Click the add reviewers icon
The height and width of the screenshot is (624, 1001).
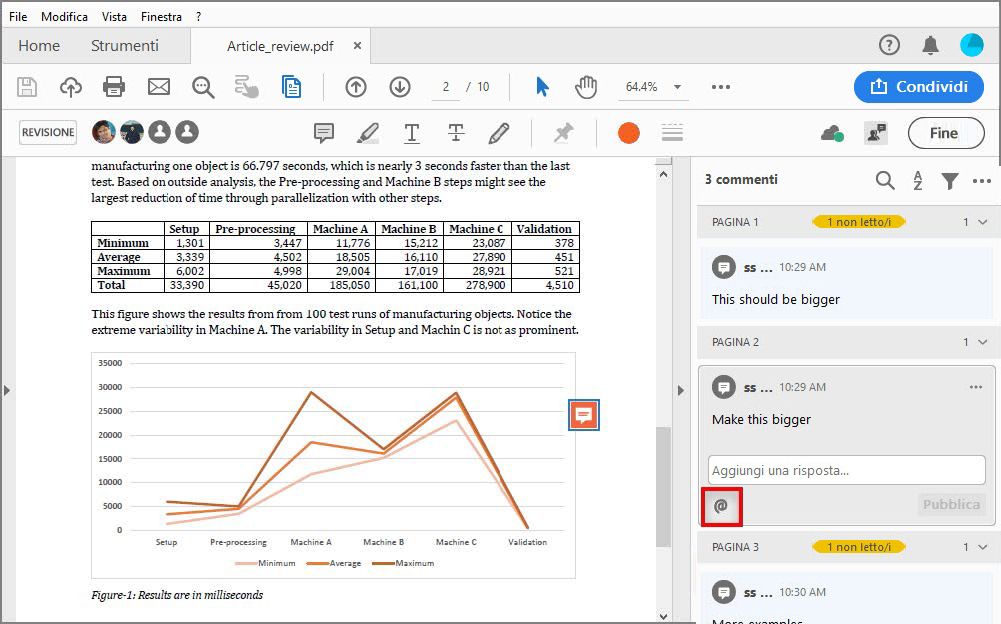pos(876,133)
